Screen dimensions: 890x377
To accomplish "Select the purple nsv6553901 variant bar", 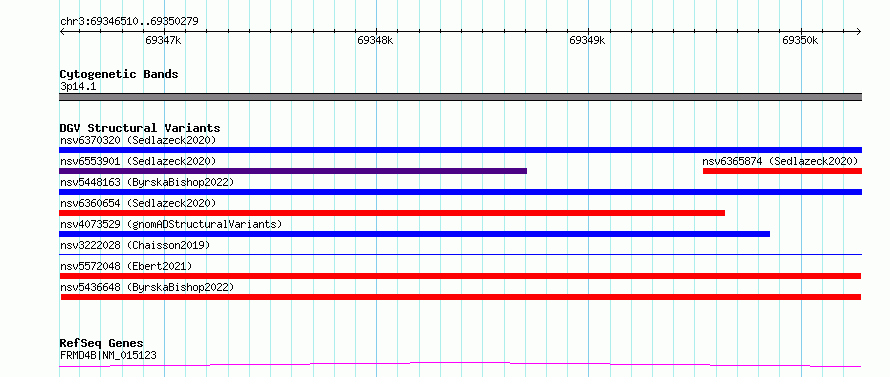I will [x=293, y=171].
